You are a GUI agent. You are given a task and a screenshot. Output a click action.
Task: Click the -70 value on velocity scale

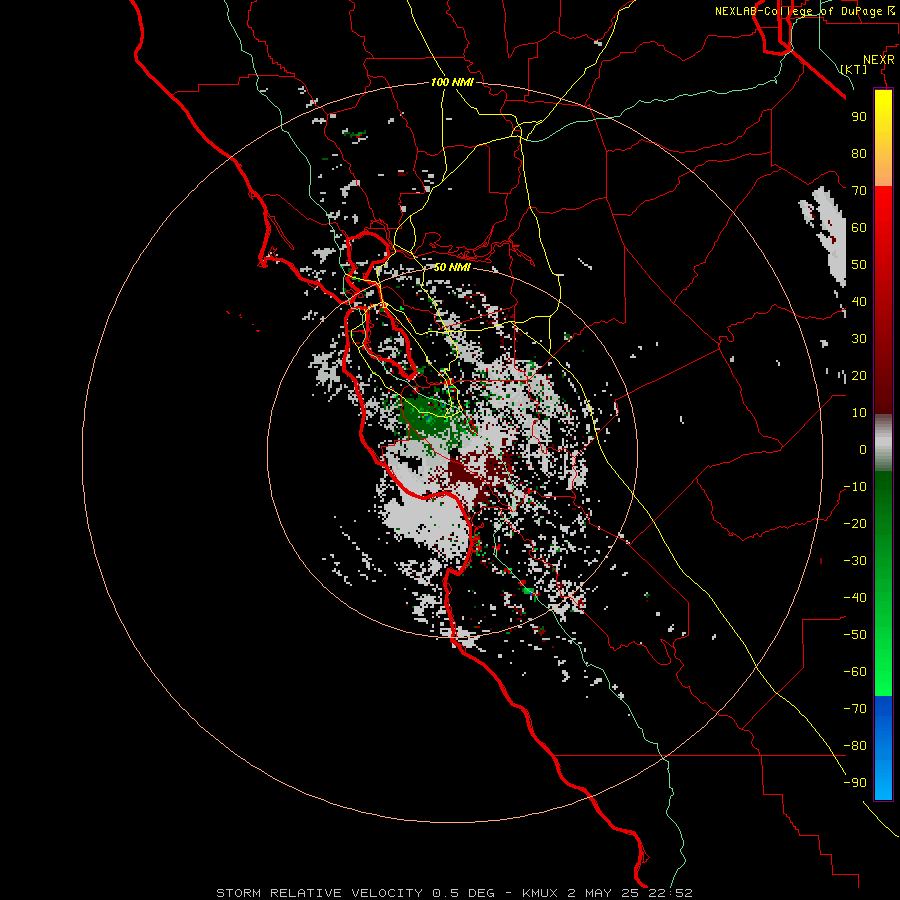[x=855, y=709]
